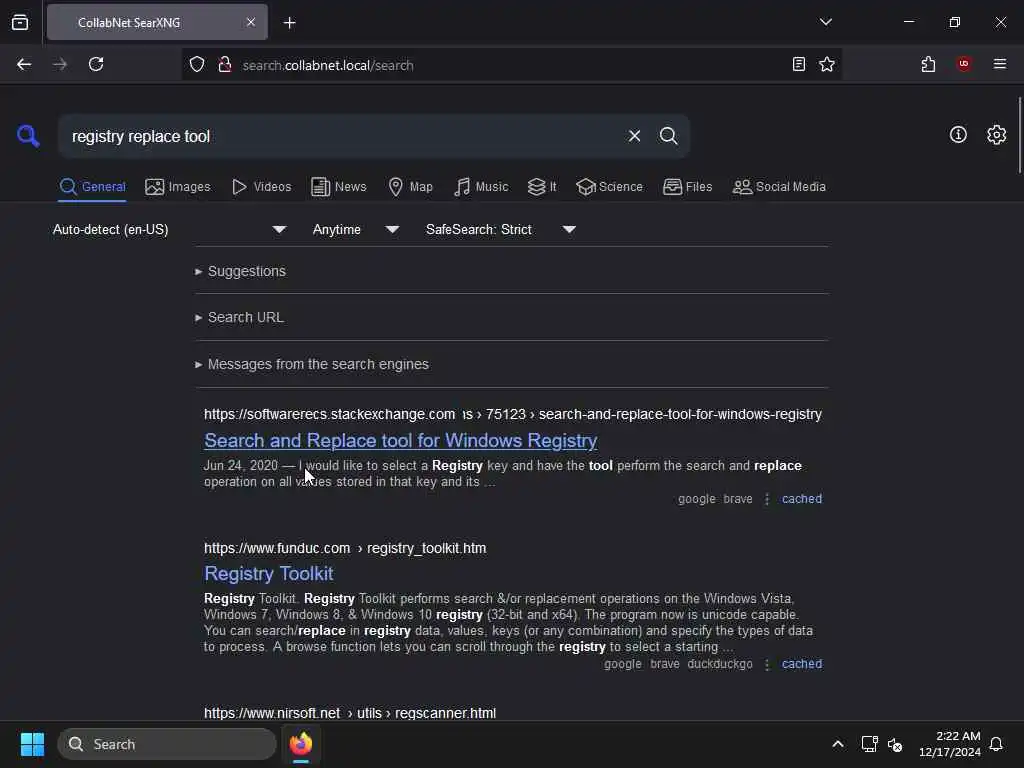Screen dimensions: 1024x768
Task: Click the funduc.com registry_toolkit.htm URL
Action: (x=345, y=549)
